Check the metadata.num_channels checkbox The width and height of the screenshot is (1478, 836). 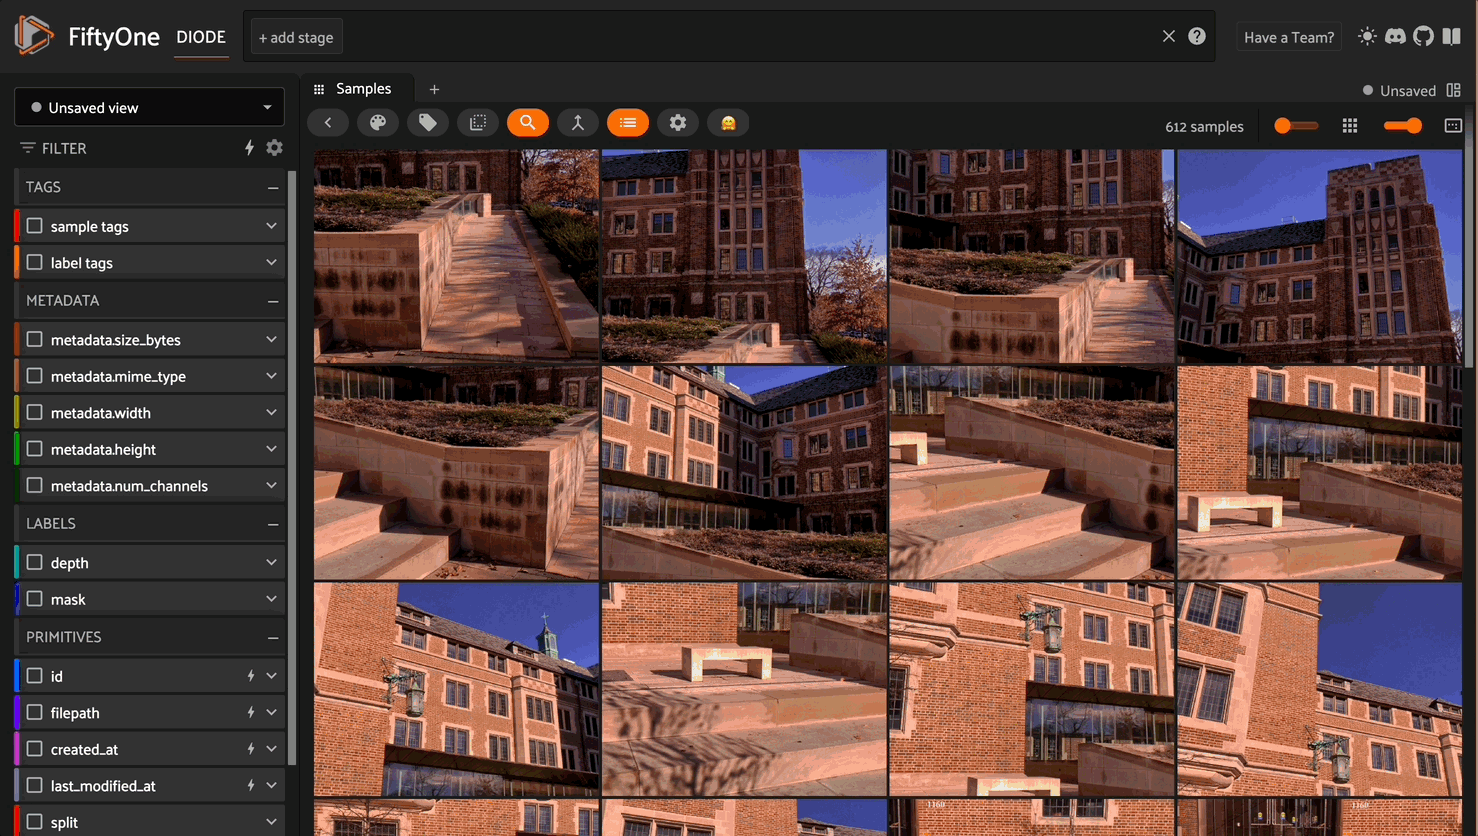[35, 485]
